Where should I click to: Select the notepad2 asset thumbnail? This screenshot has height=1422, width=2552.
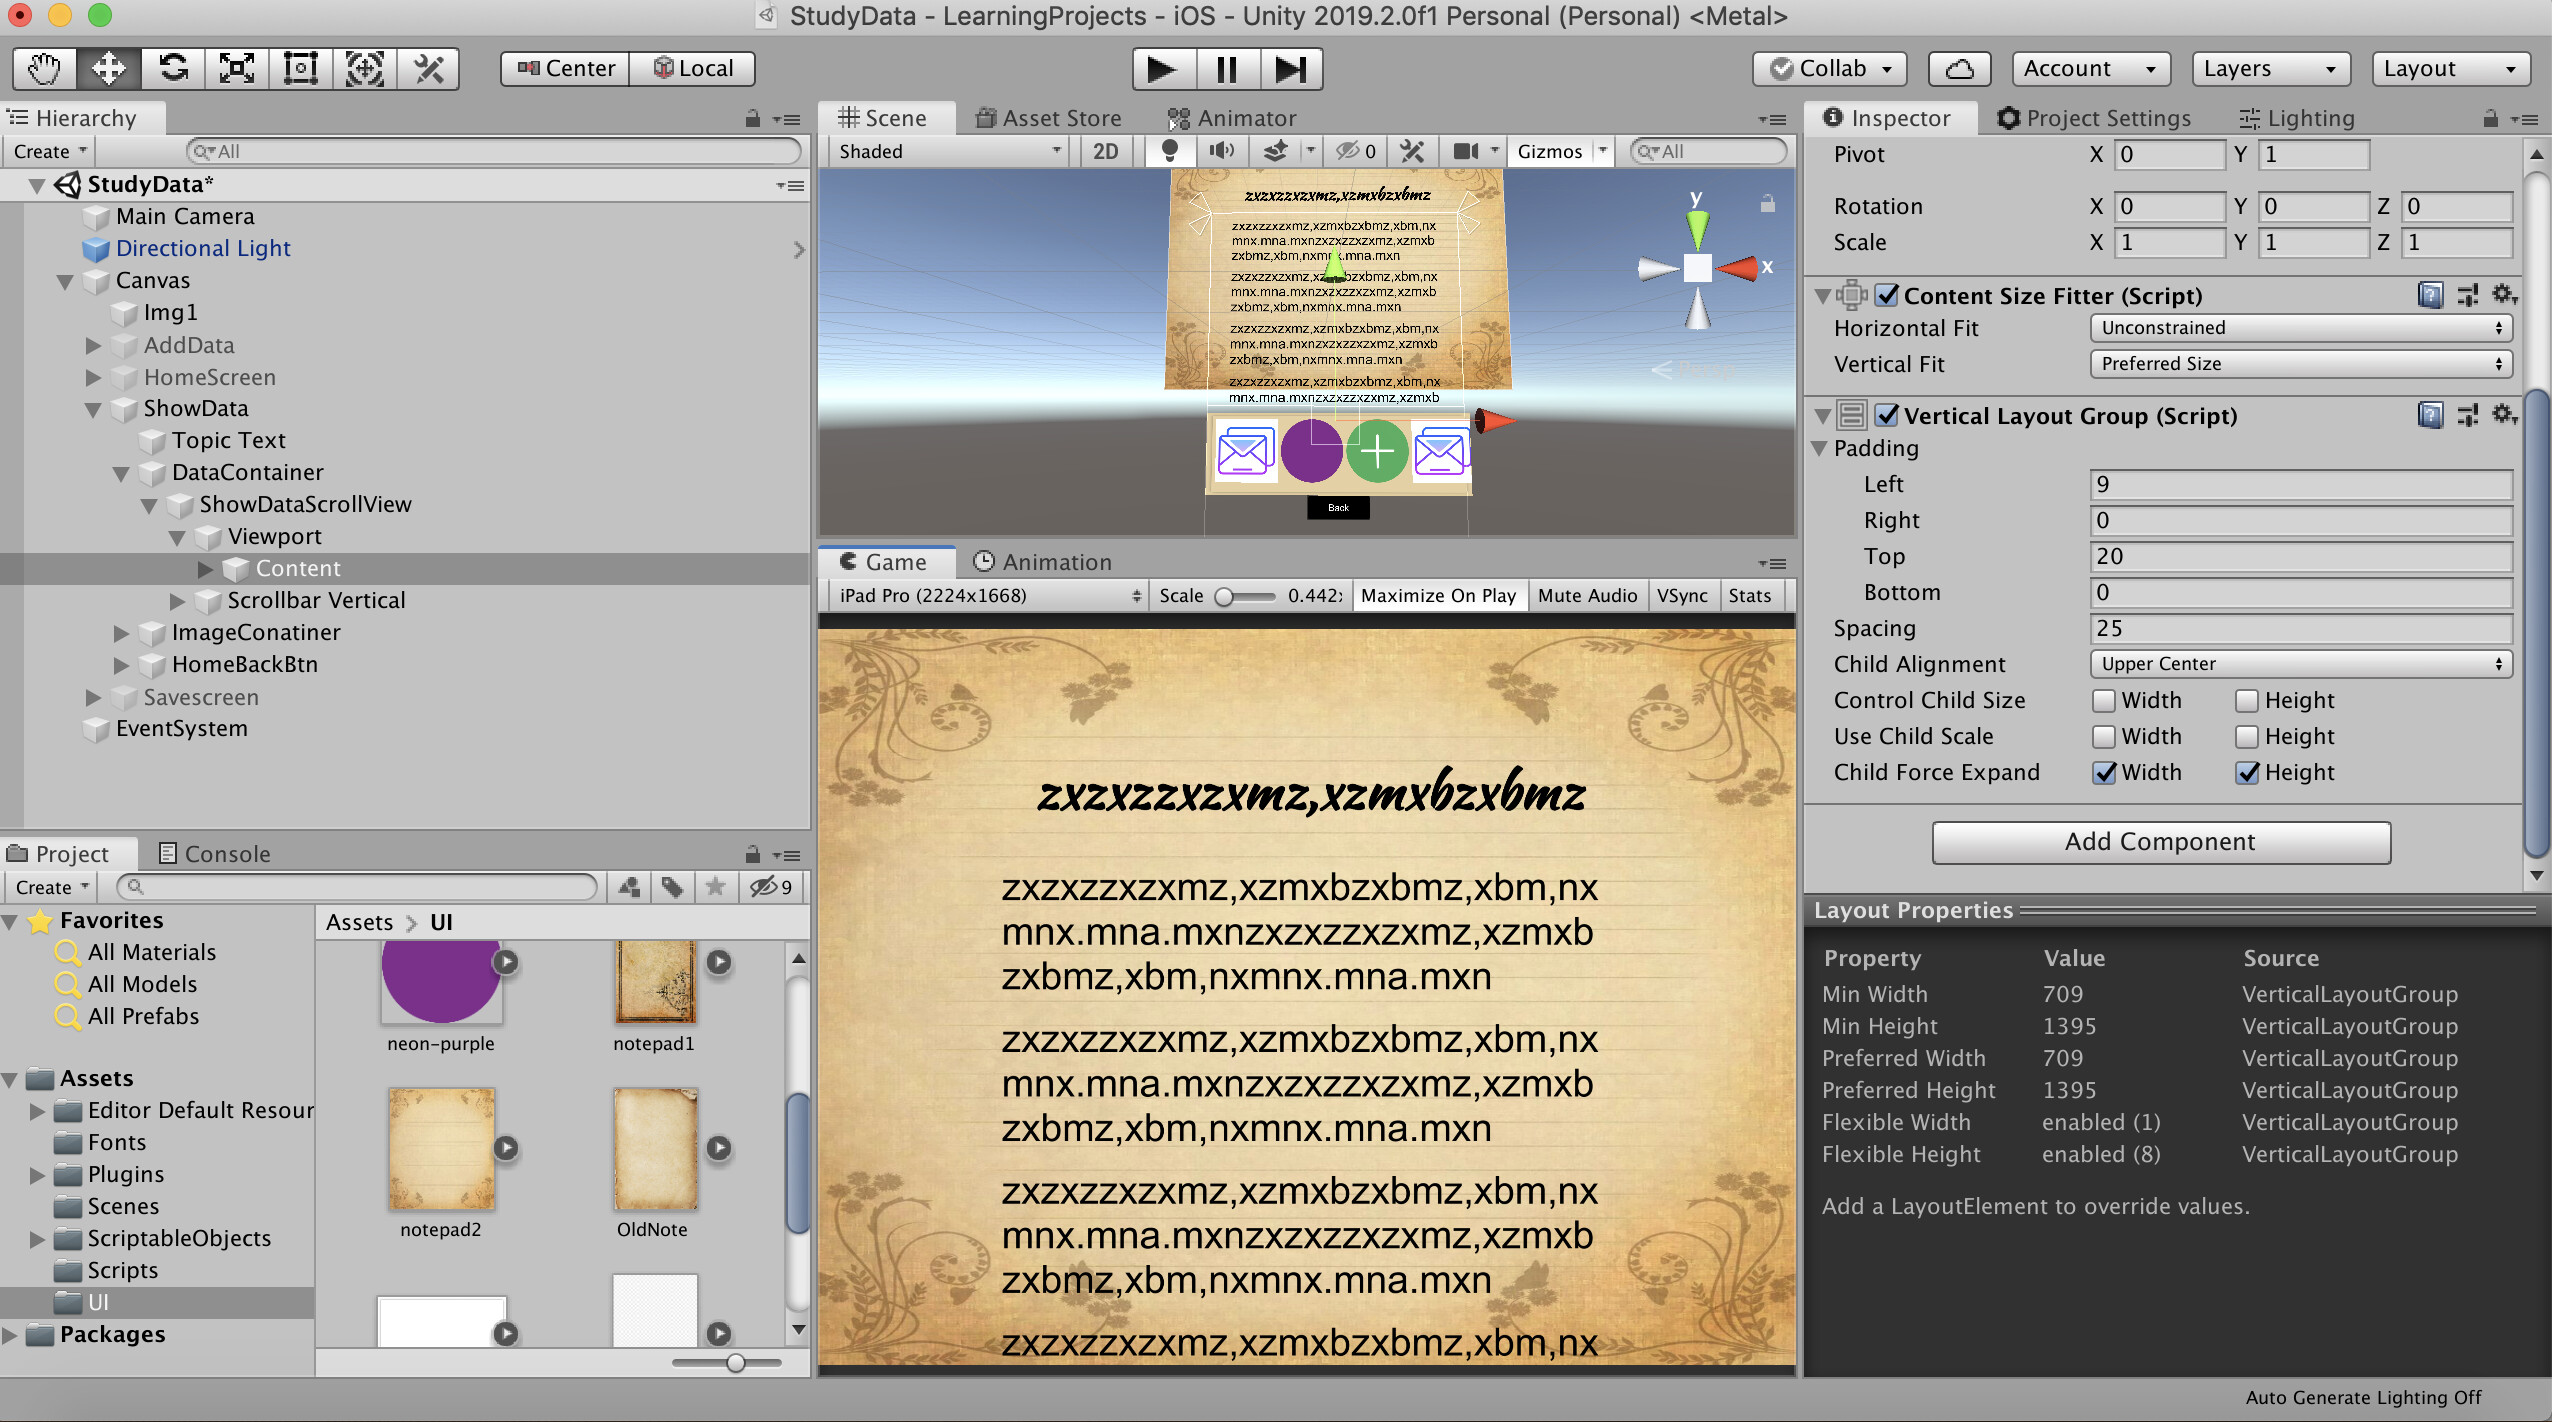(x=441, y=1148)
